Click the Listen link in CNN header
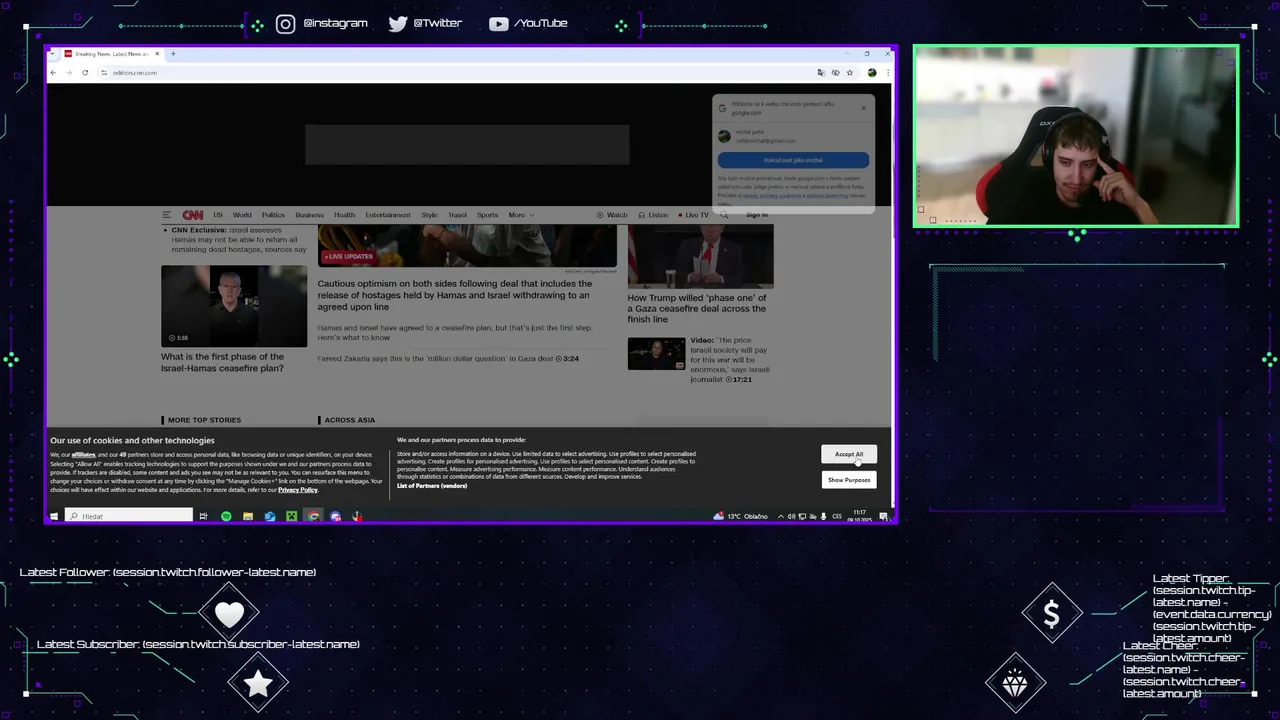 pyautogui.click(x=653, y=215)
